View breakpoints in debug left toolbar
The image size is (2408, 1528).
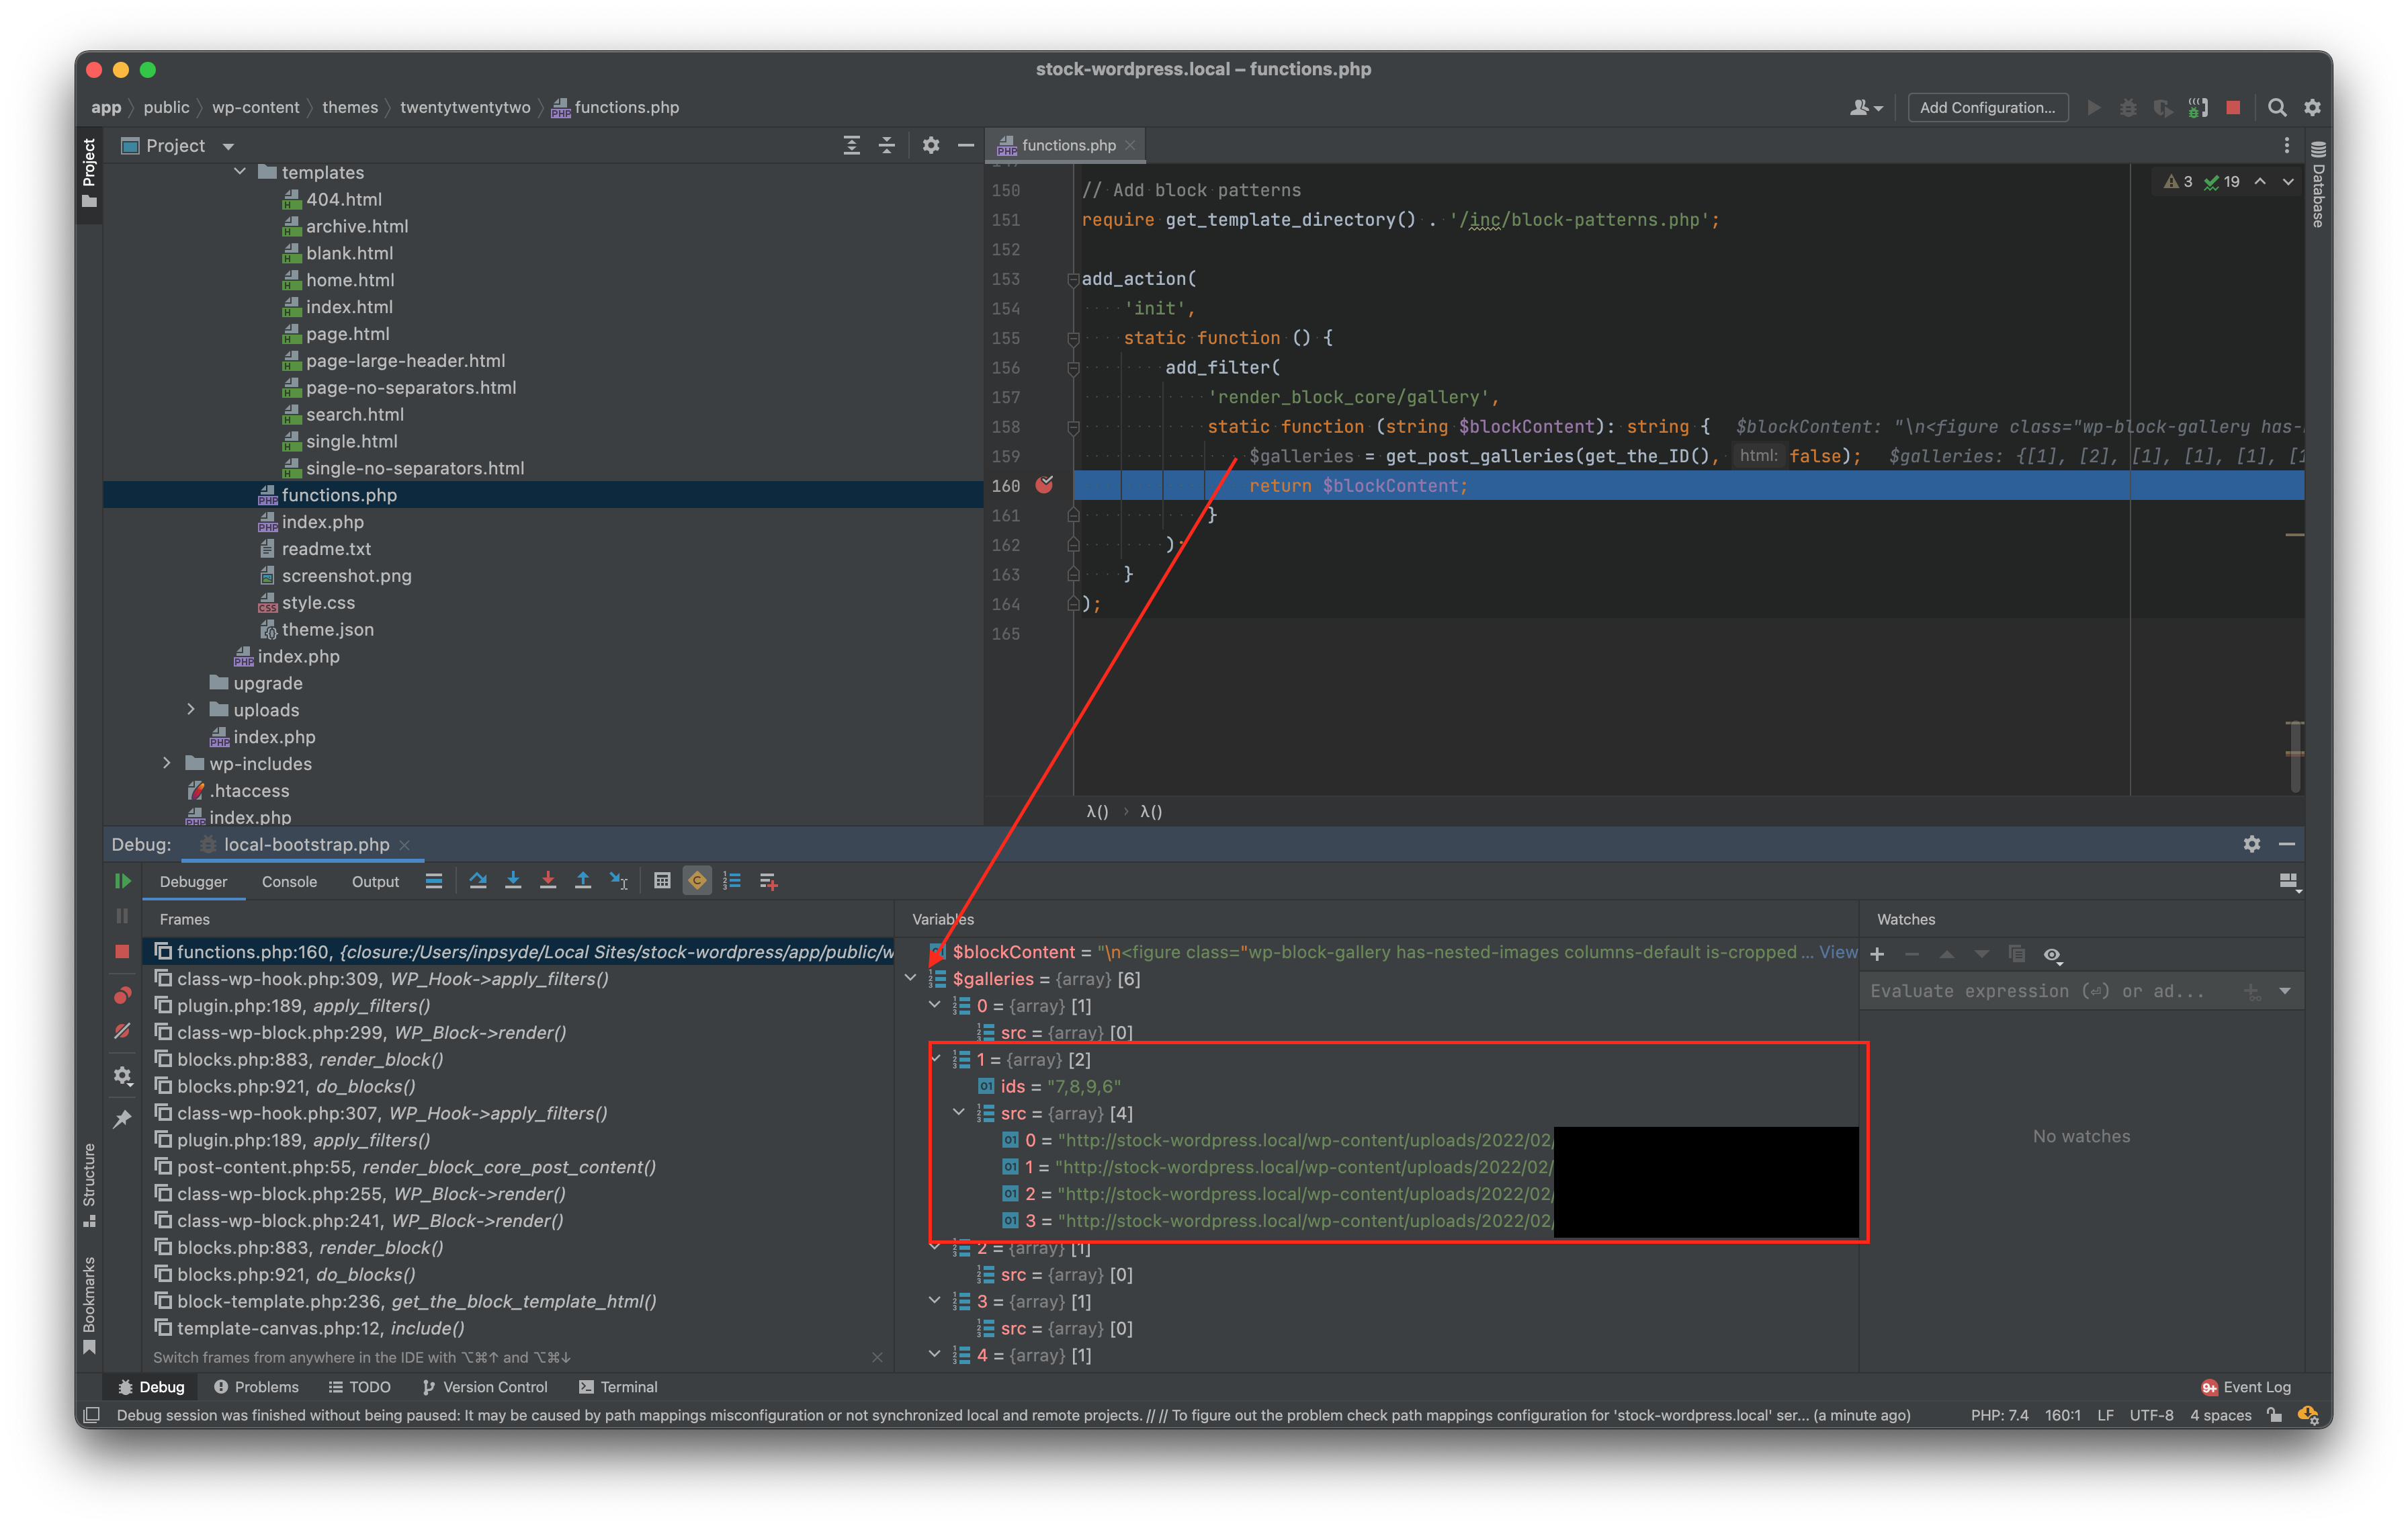point(122,996)
